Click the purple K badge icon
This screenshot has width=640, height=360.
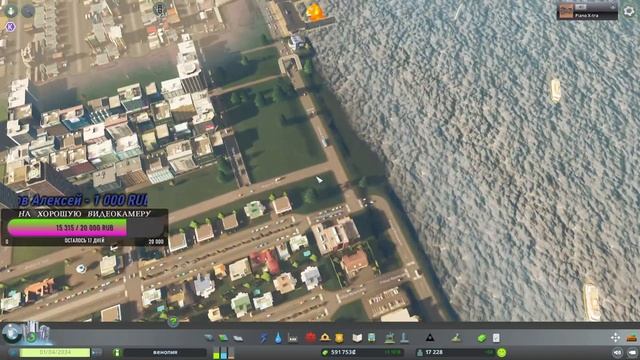[10, 27]
